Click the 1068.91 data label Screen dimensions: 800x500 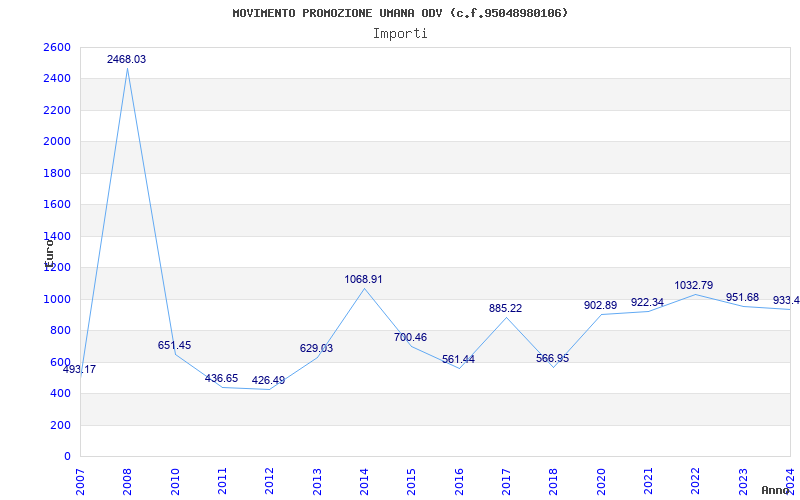point(363,280)
